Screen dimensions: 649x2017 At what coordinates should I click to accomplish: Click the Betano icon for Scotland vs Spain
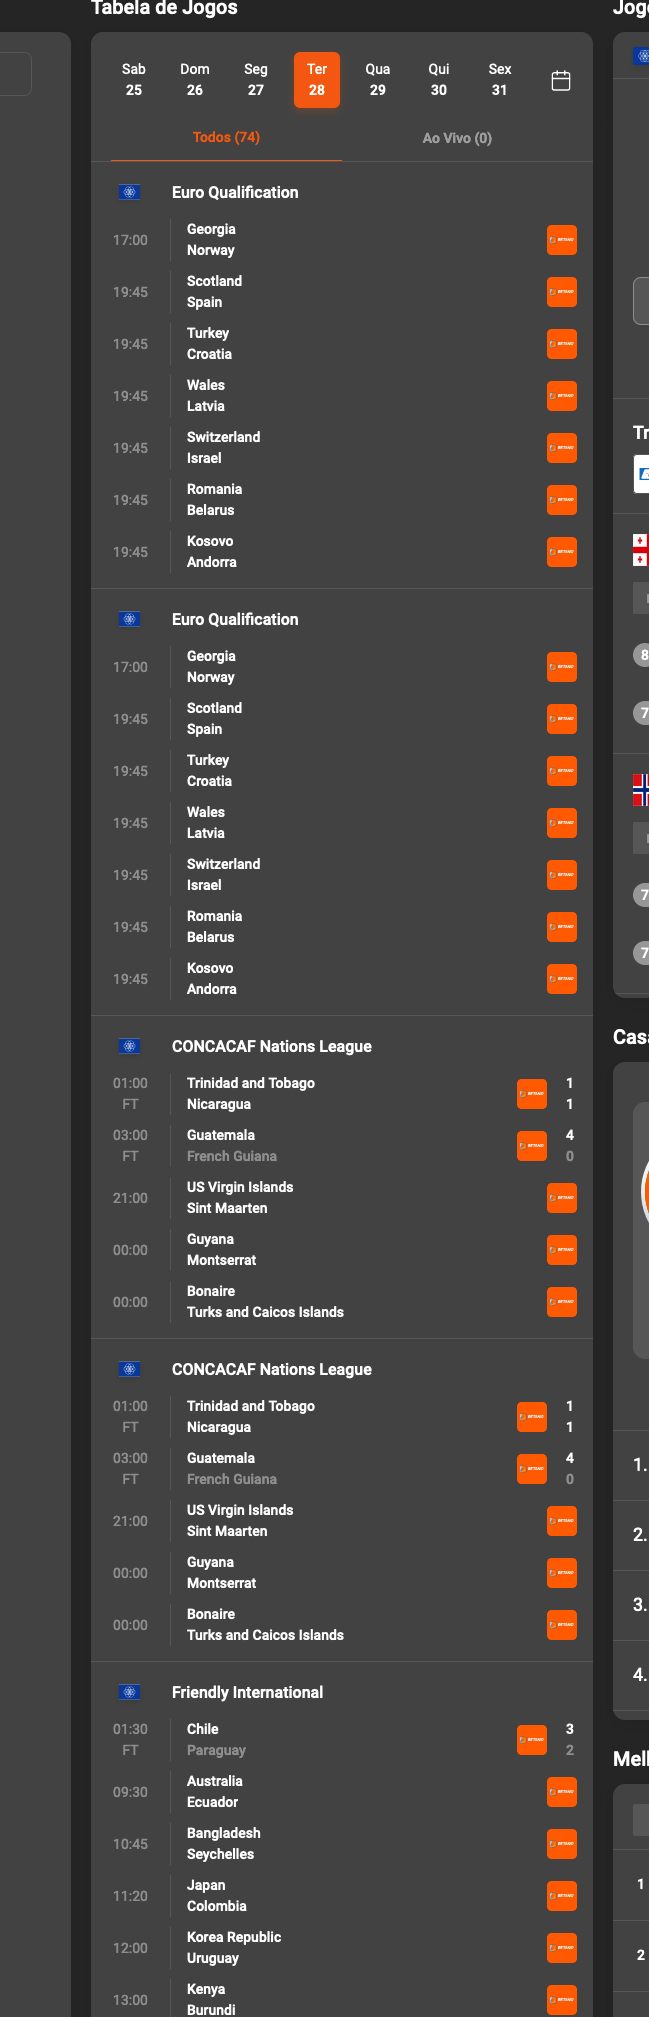click(562, 292)
